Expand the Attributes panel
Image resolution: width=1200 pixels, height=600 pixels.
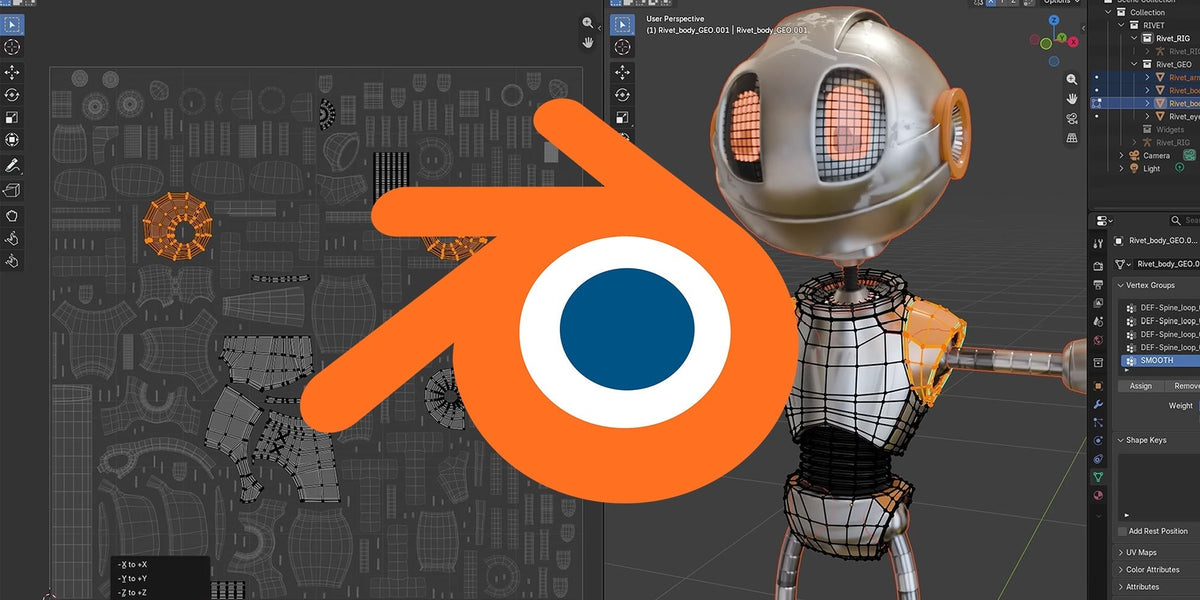click(x=1121, y=587)
